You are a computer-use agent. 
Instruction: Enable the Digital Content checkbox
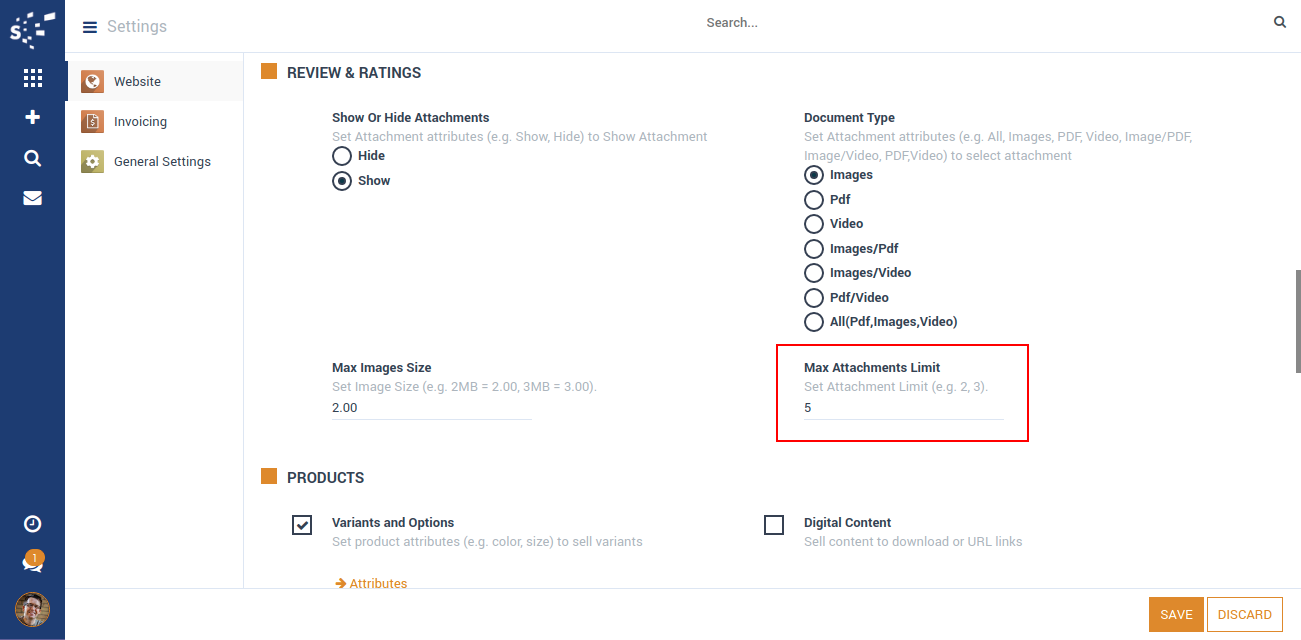pyautogui.click(x=774, y=525)
